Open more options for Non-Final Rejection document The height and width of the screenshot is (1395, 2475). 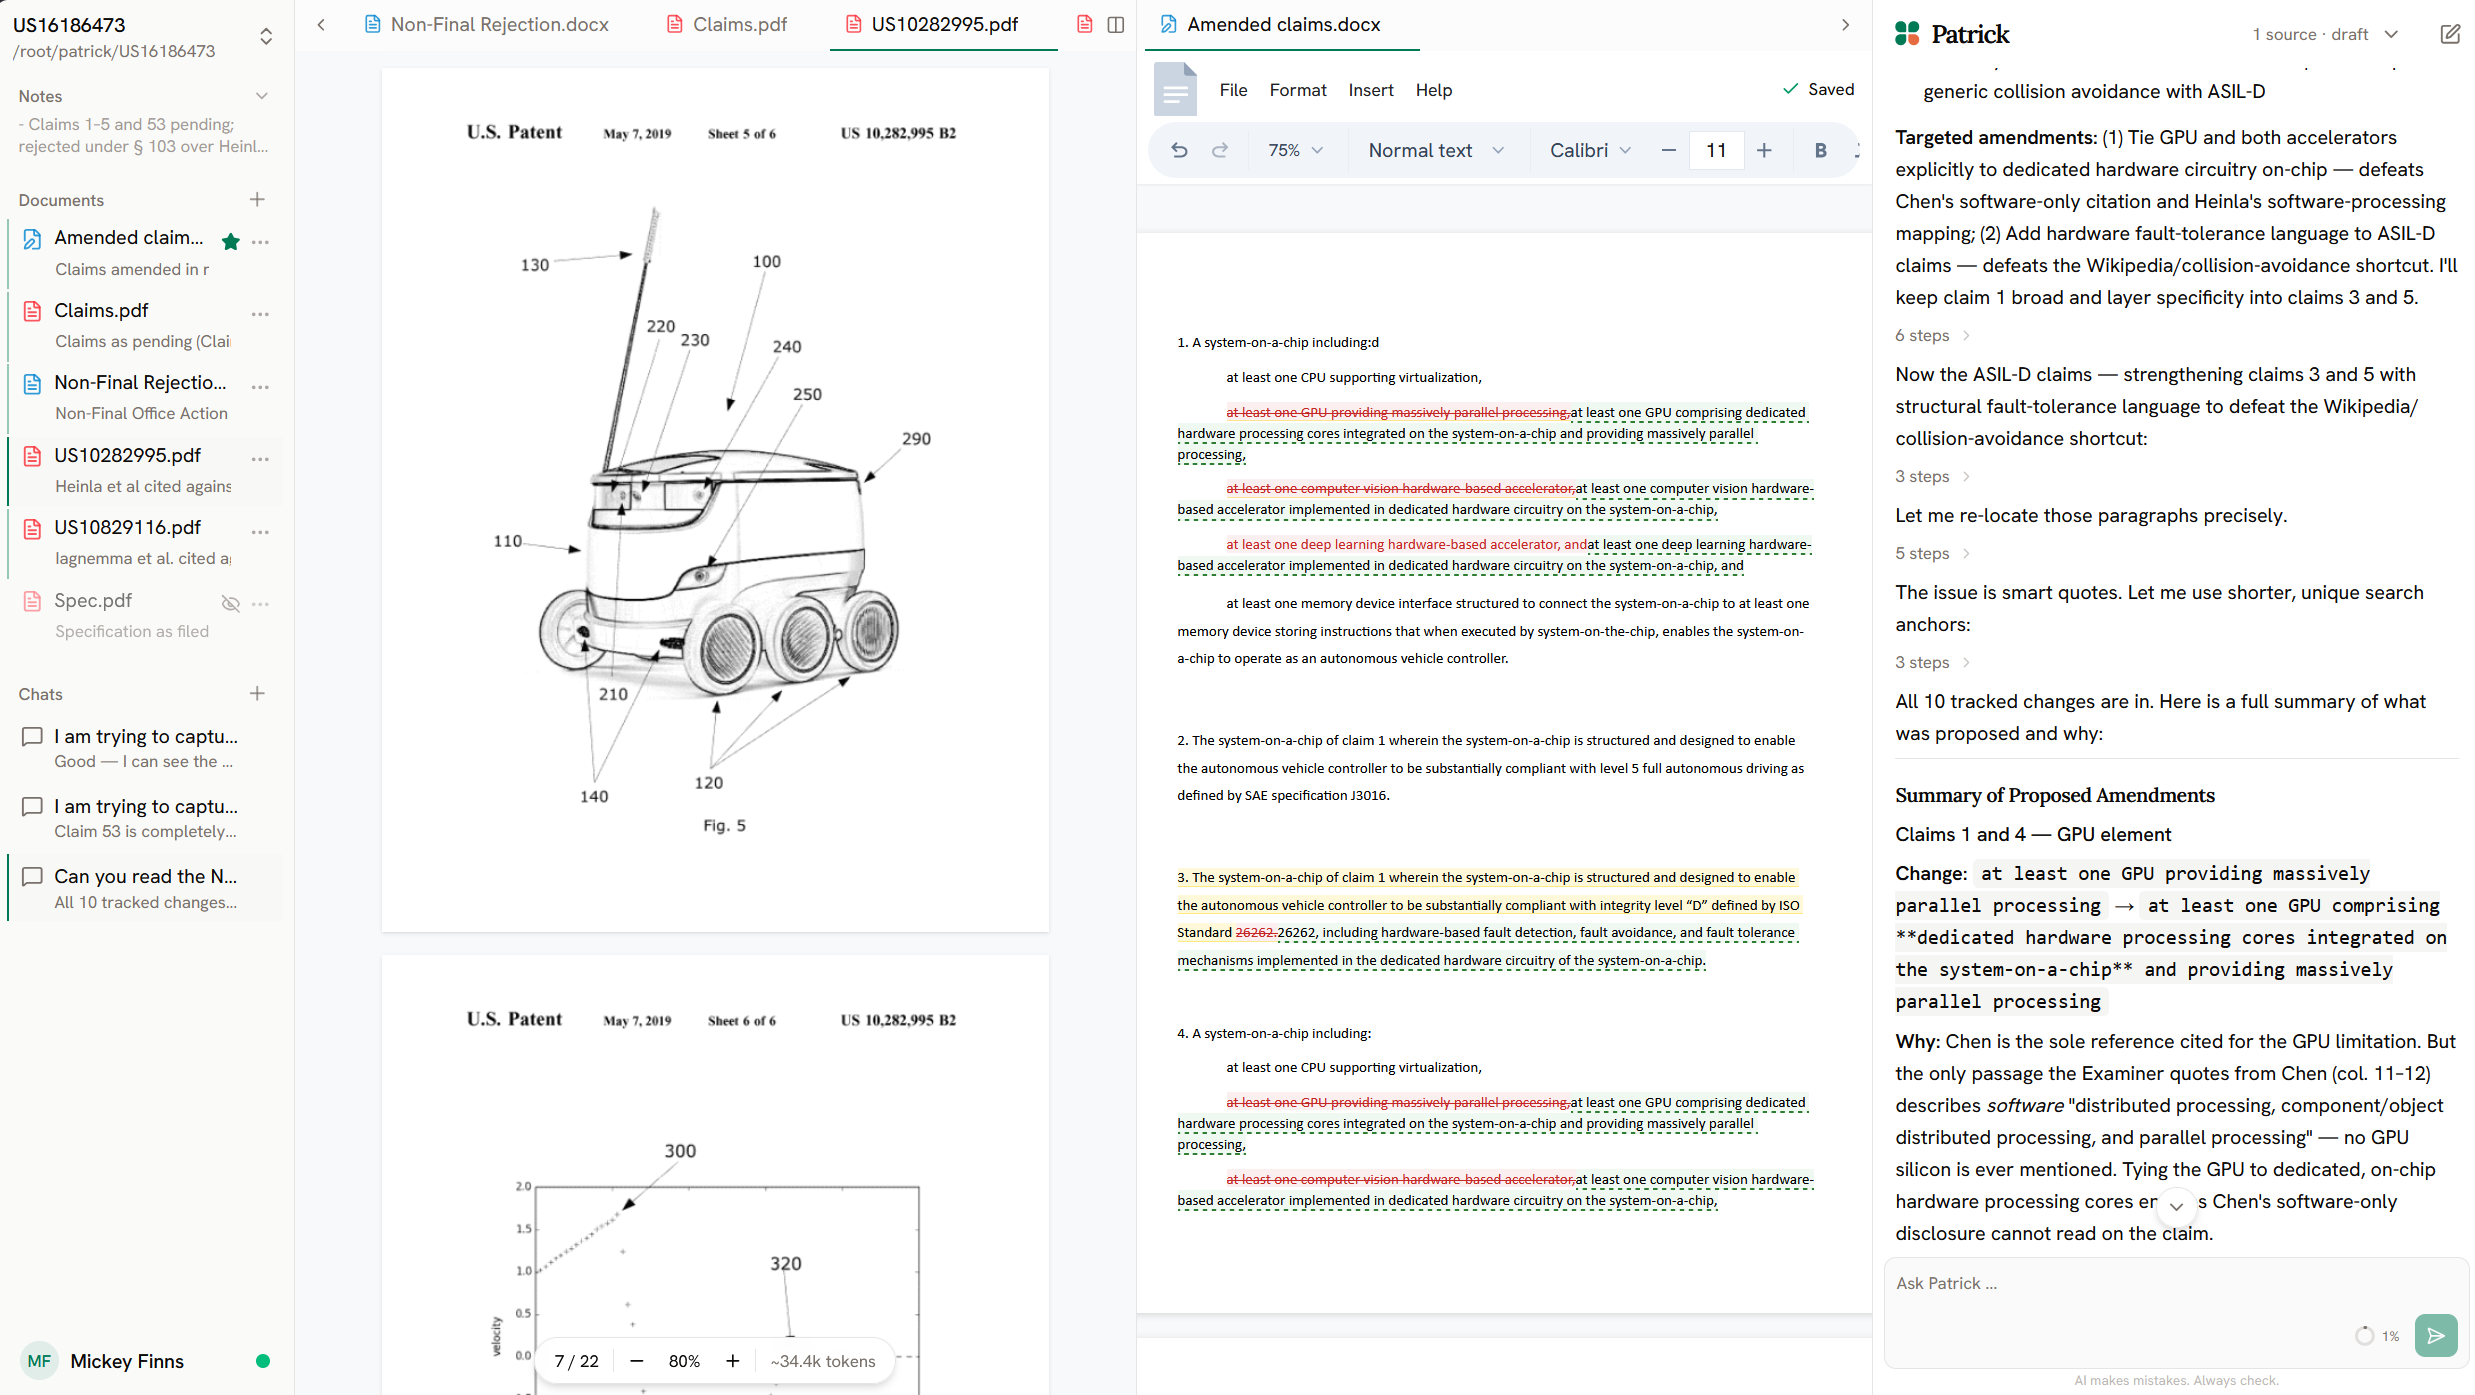(x=261, y=386)
